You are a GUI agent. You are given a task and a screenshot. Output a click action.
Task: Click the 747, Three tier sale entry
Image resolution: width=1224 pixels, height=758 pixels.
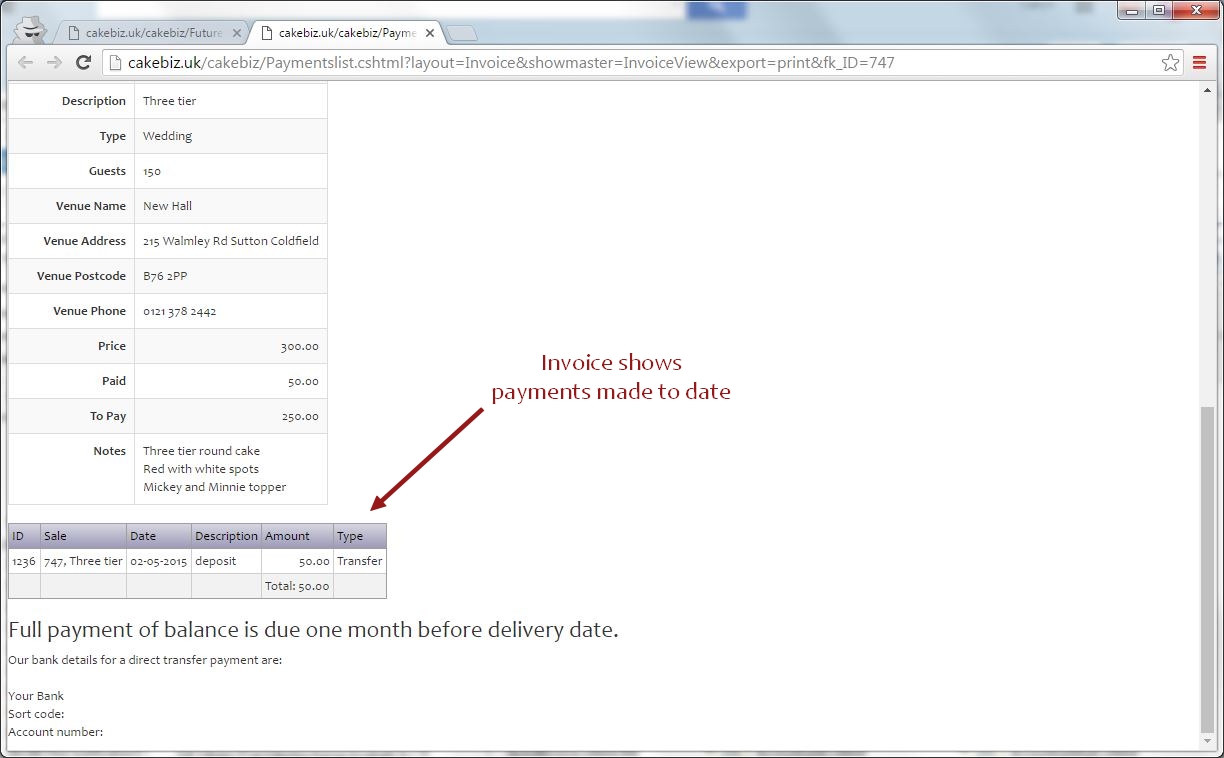(x=82, y=561)
